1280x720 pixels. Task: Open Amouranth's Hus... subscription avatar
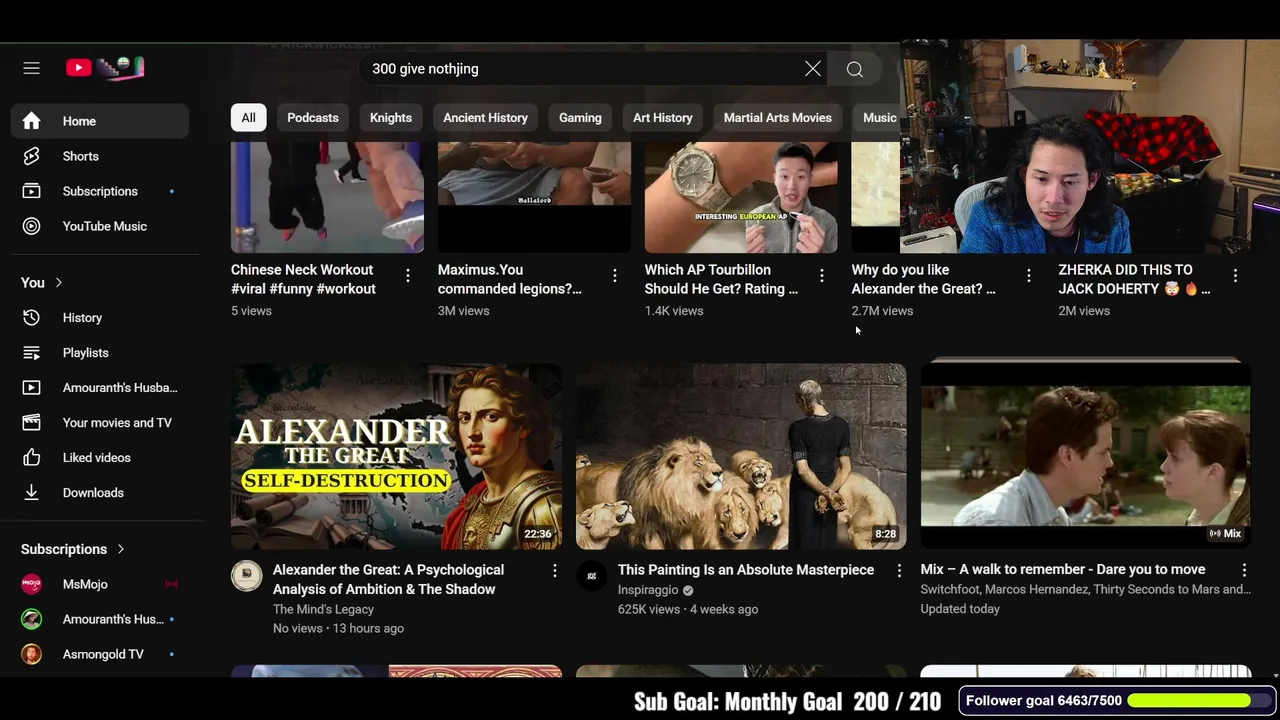(31, 619)
